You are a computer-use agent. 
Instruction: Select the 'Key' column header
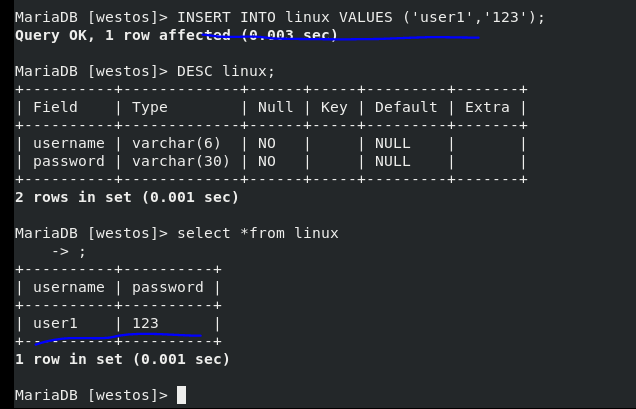tap(334, 107)
